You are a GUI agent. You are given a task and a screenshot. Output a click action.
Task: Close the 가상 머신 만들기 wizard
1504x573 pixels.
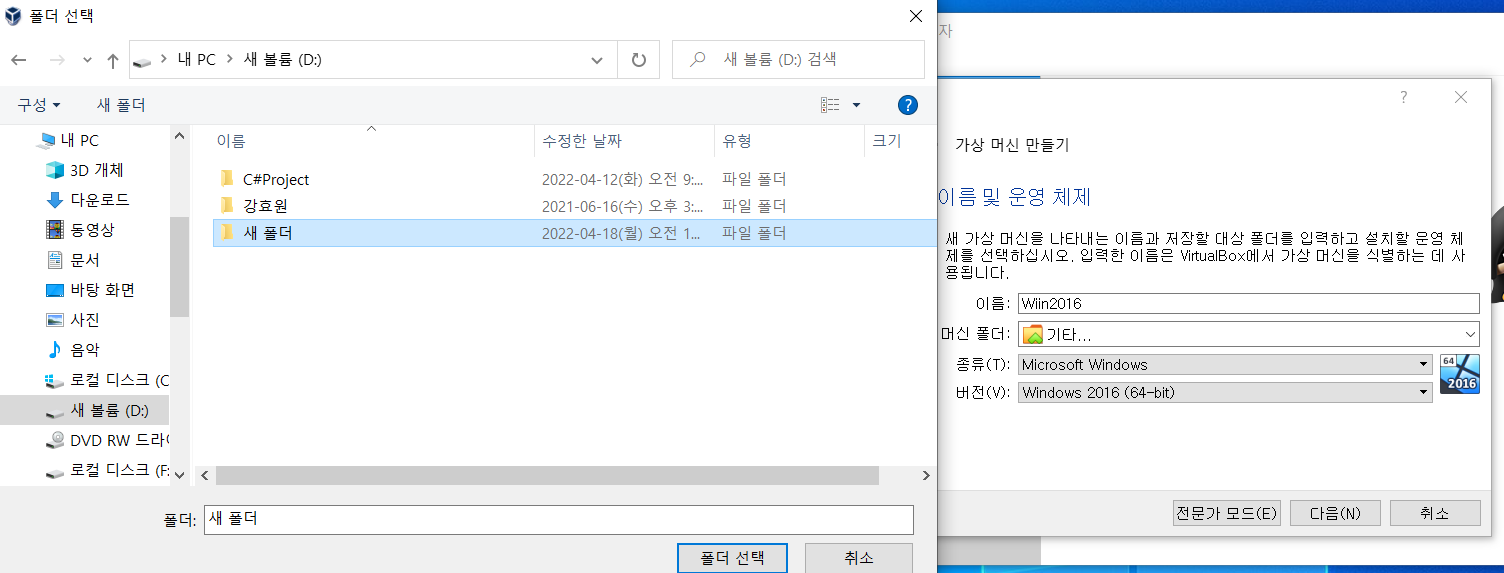(x=1461, y=97)
